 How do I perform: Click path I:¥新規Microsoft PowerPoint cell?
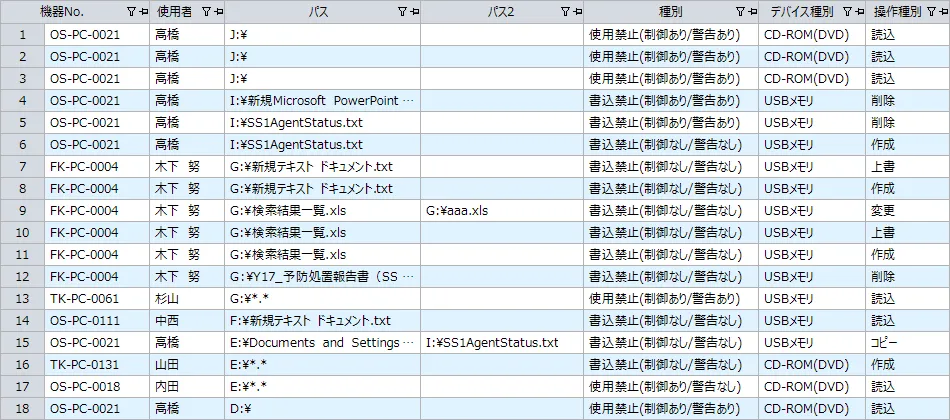tap(322, 101)
